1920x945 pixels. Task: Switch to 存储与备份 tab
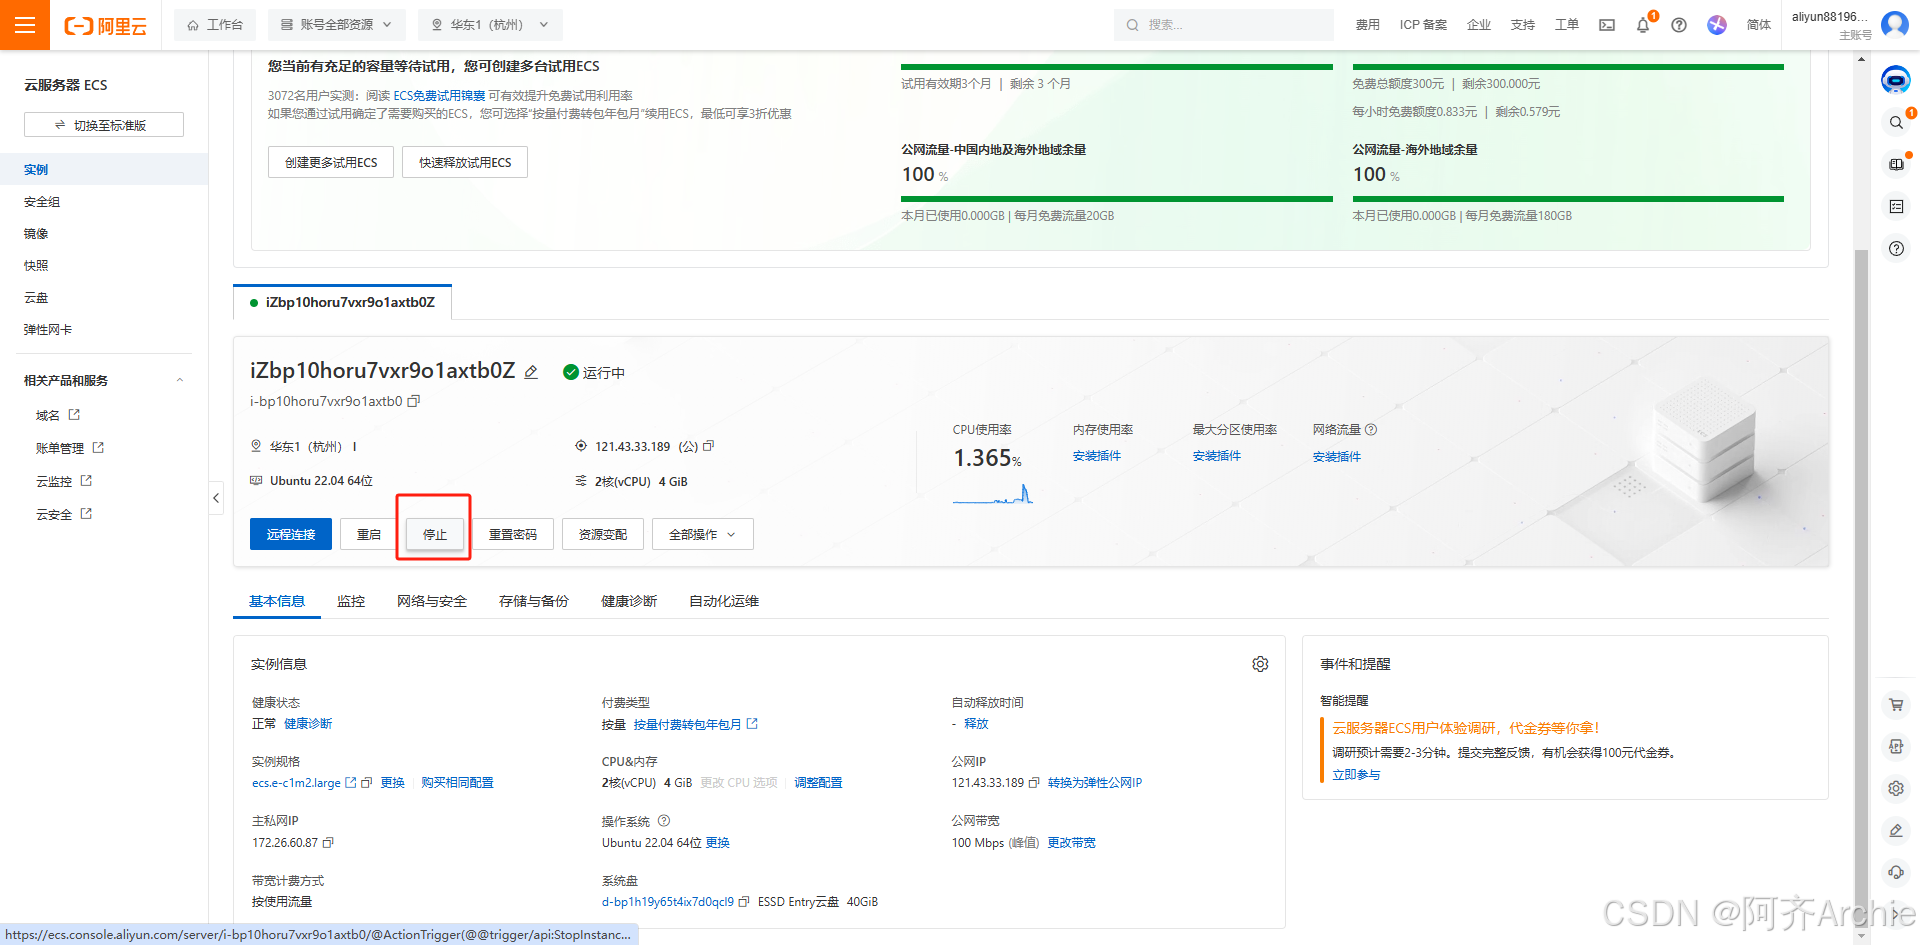[534, 601]
